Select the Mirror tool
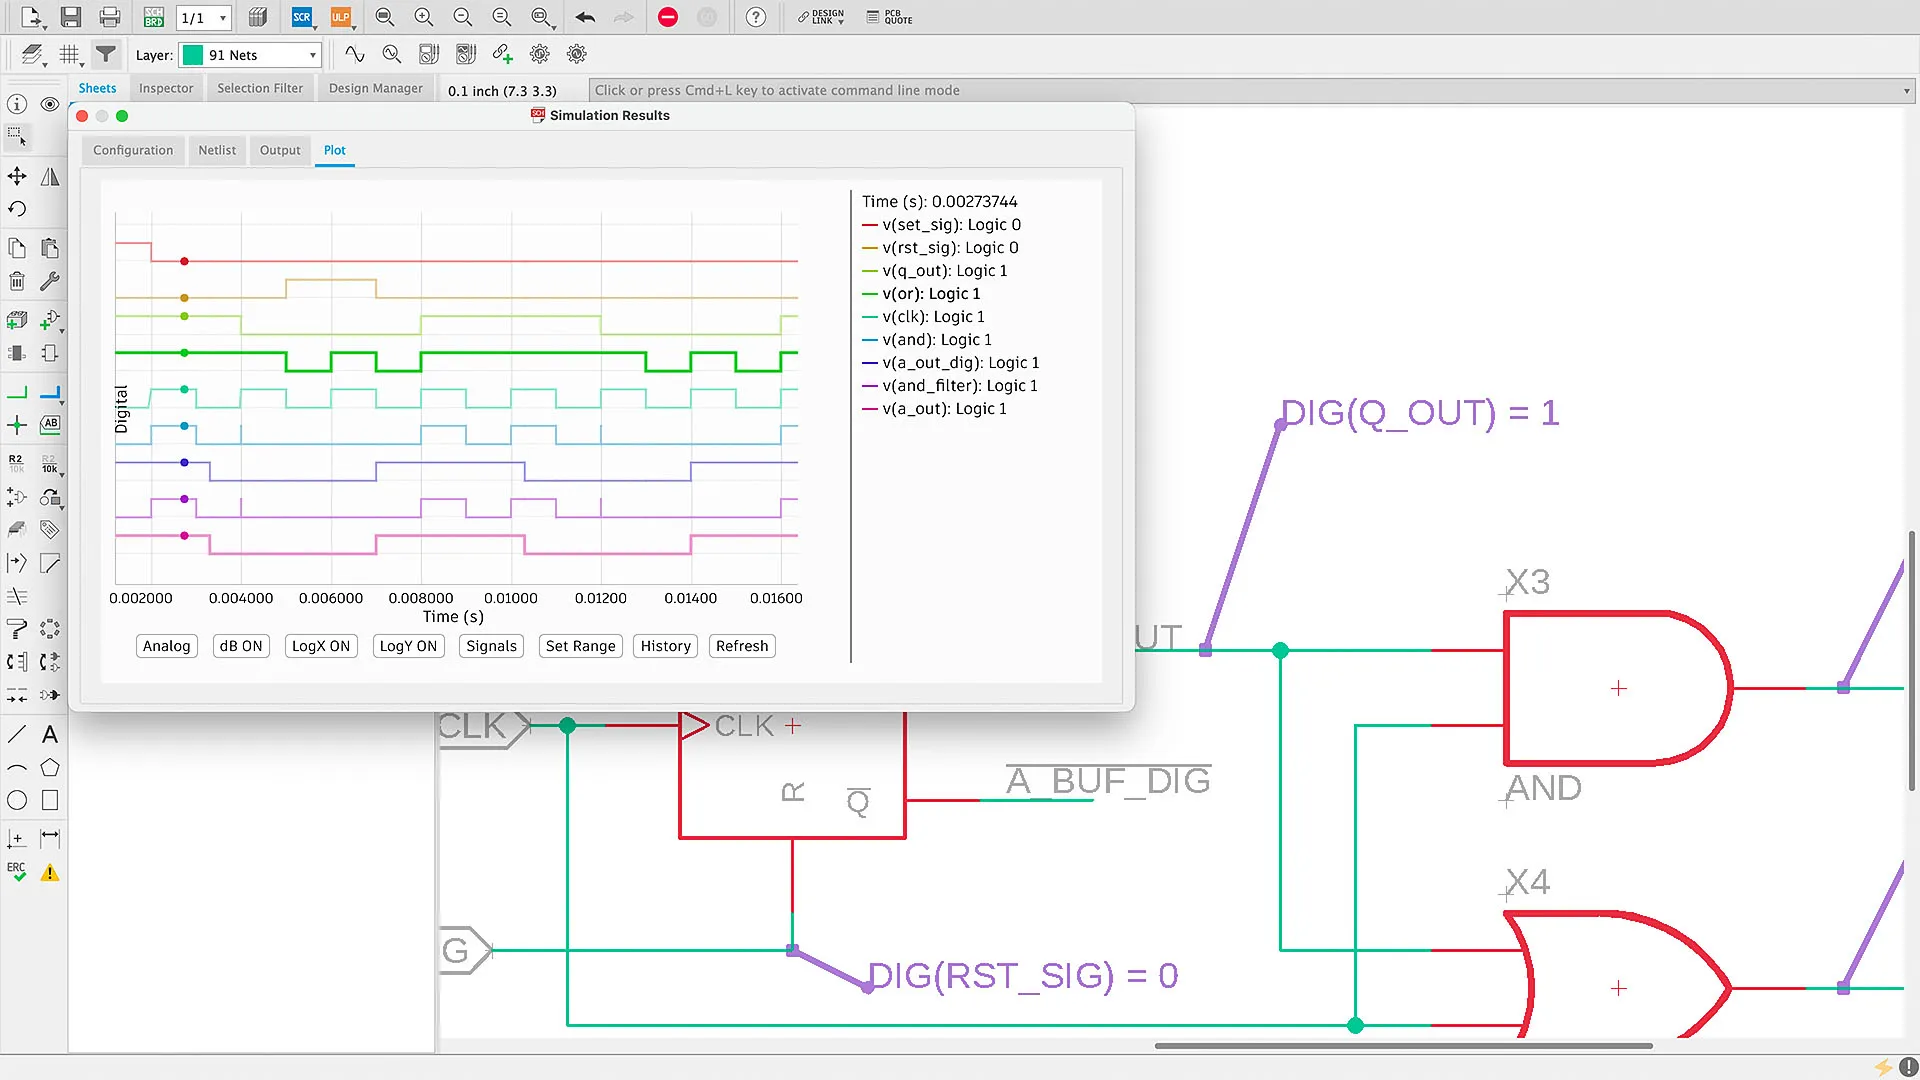The image size is (1920, 1080). [x=50, y=176]
